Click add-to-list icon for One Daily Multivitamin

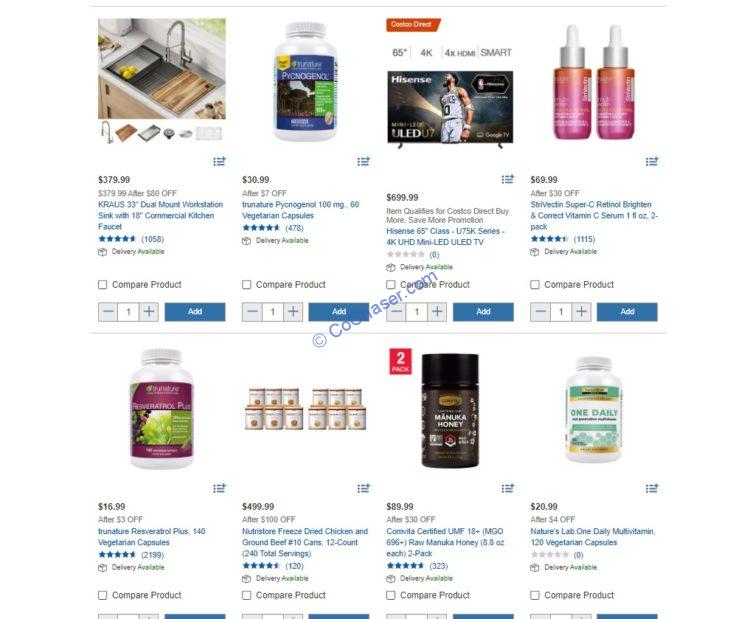pyautogui.click(x=652, y=488)
